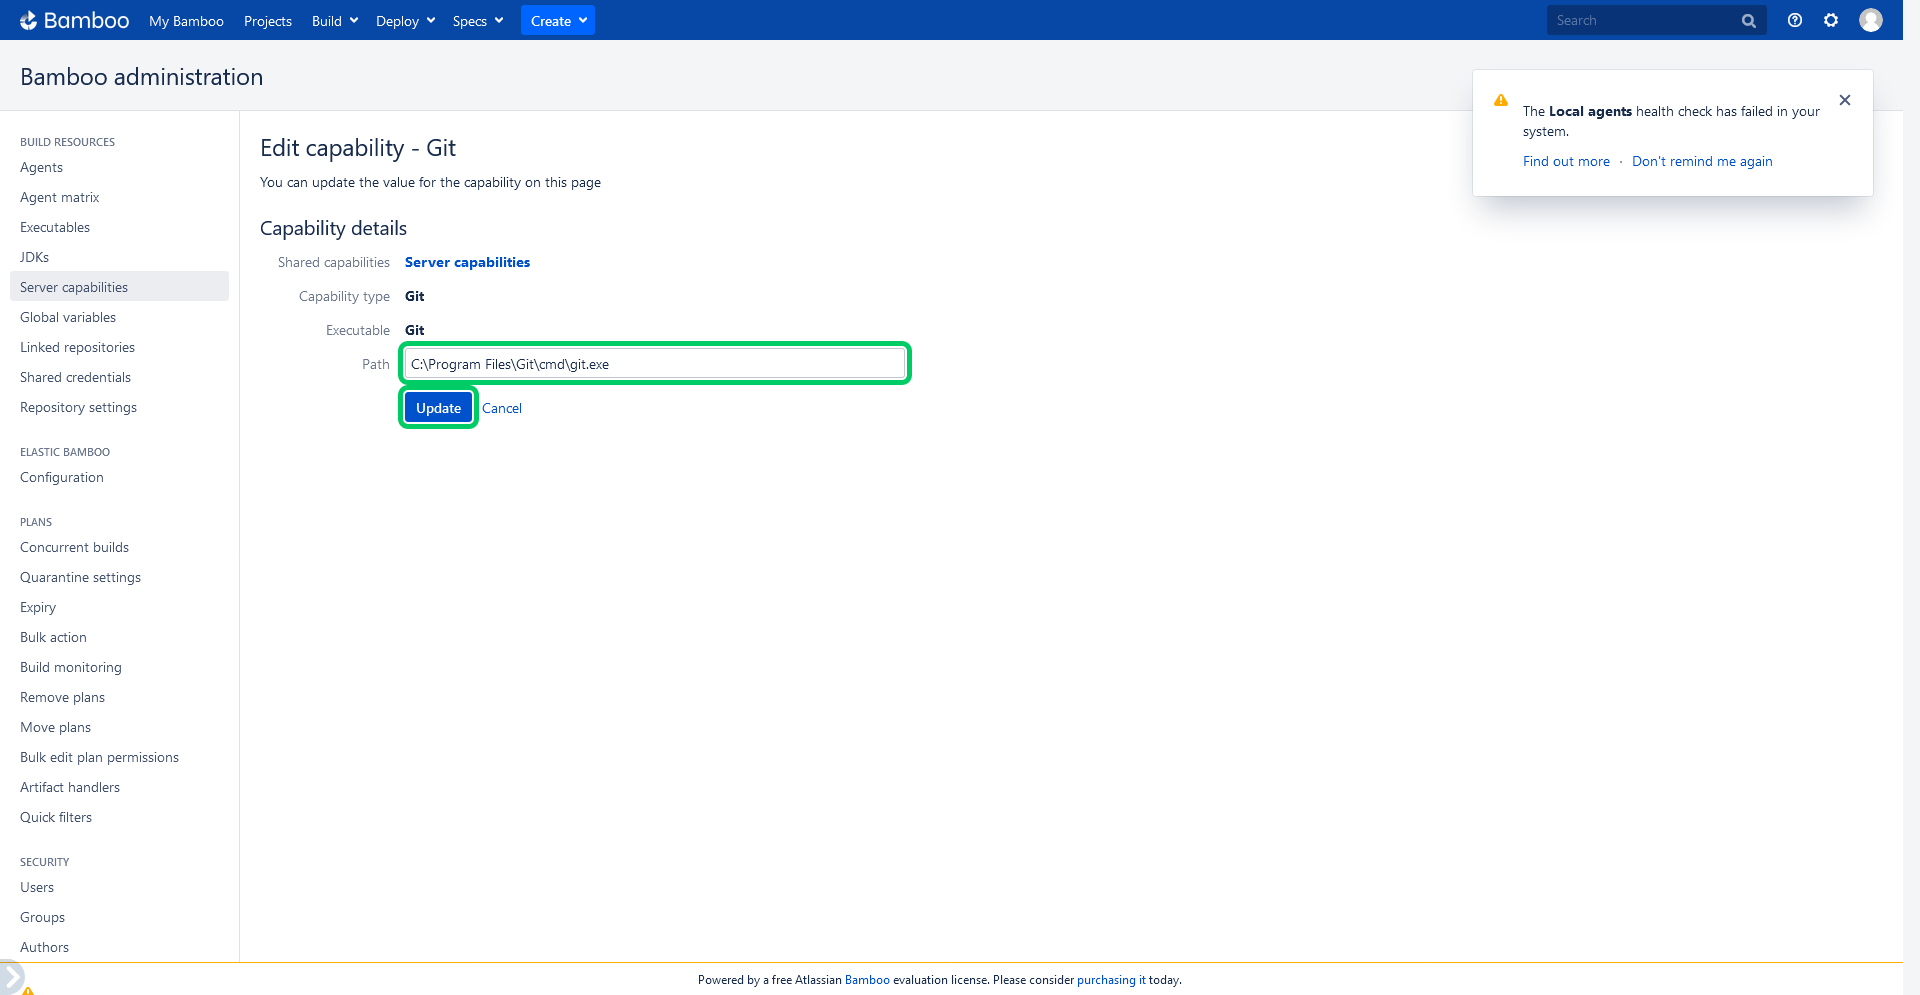Open the Bamboo link in footer

click(867, 980)
